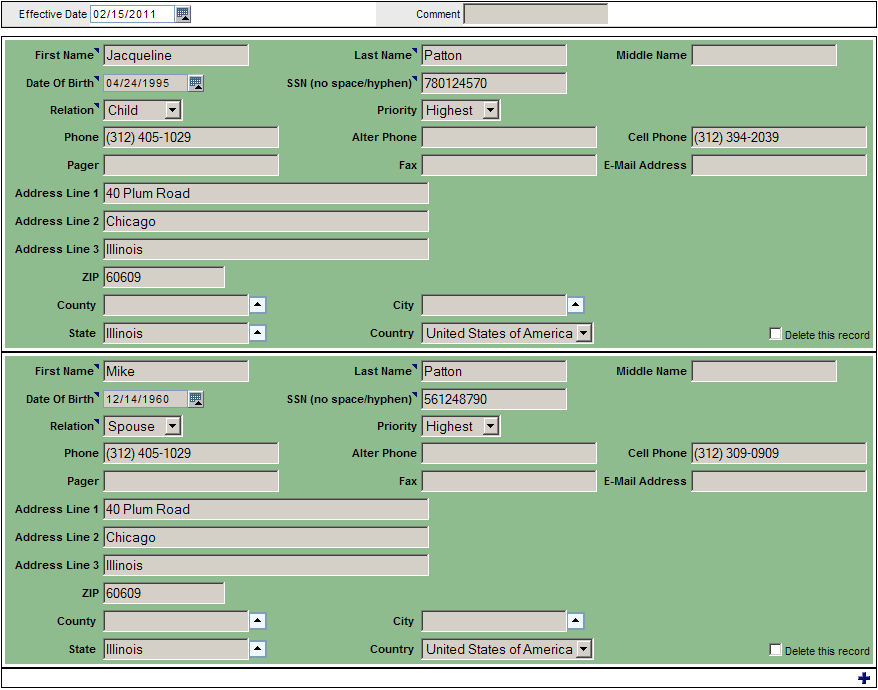Image resolution: width=878 pixels, height=690 pixels.
Task: Click SSN field containing 780124570
Action: tap(494, 83)
